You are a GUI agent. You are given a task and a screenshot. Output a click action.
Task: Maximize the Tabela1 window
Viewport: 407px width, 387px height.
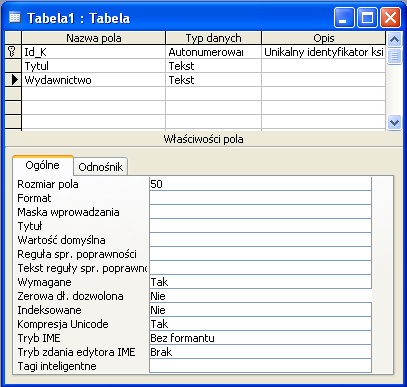367,18
